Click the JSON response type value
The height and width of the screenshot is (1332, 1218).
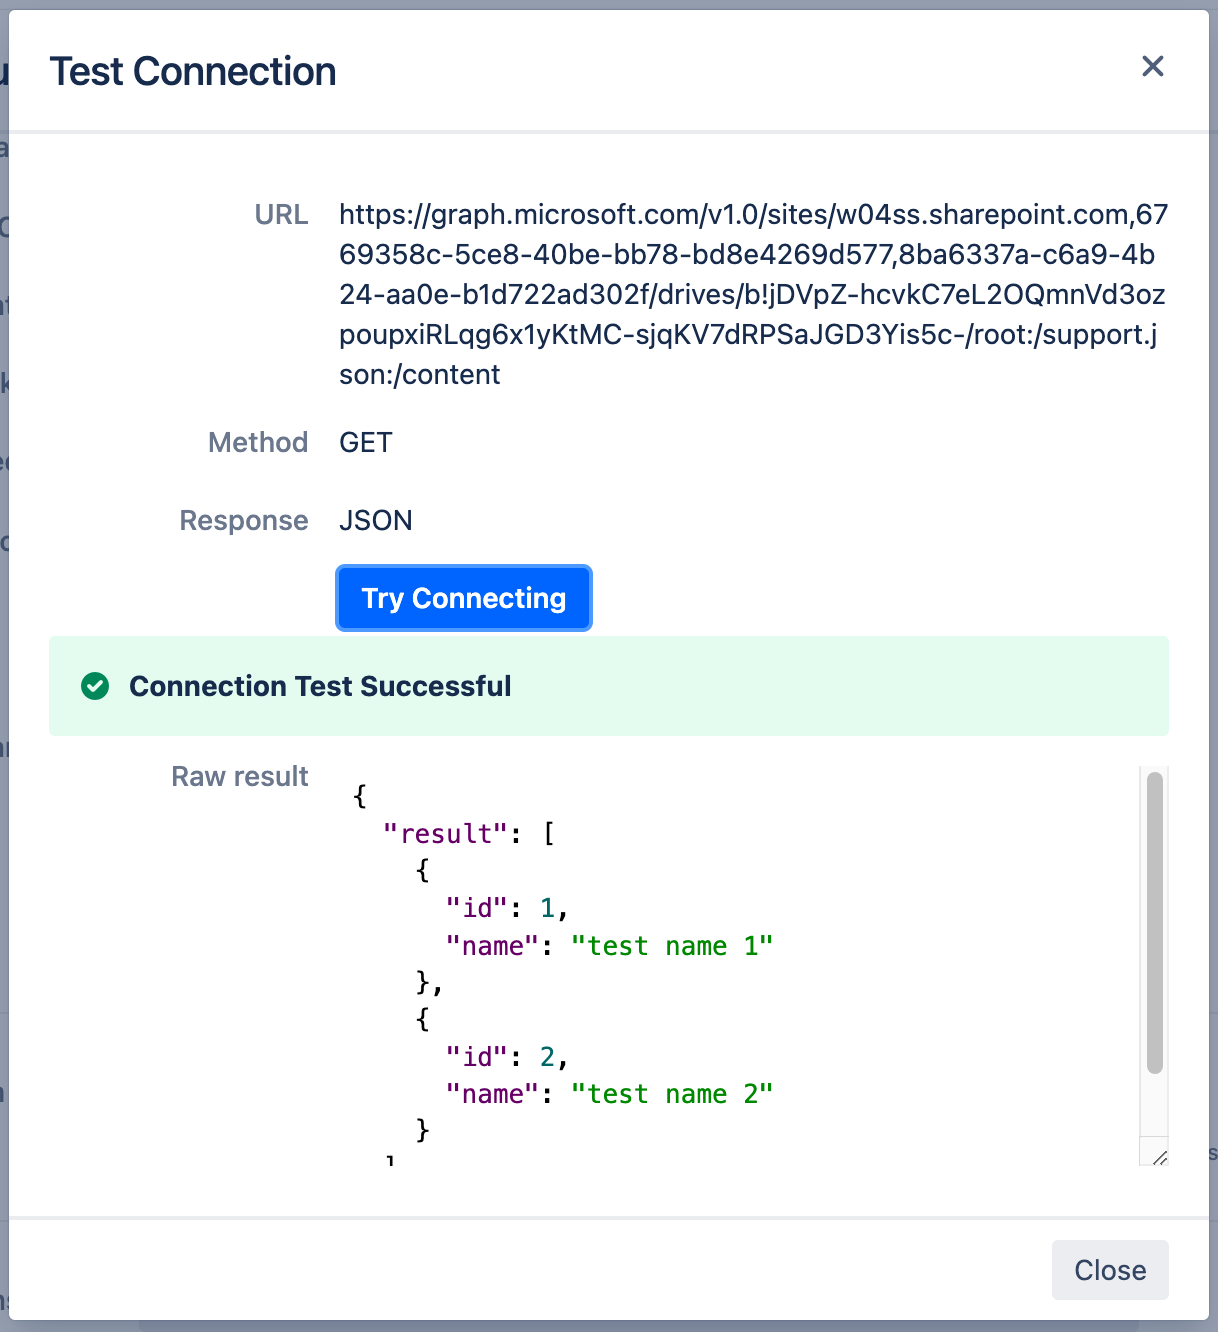tap(376, 520)
